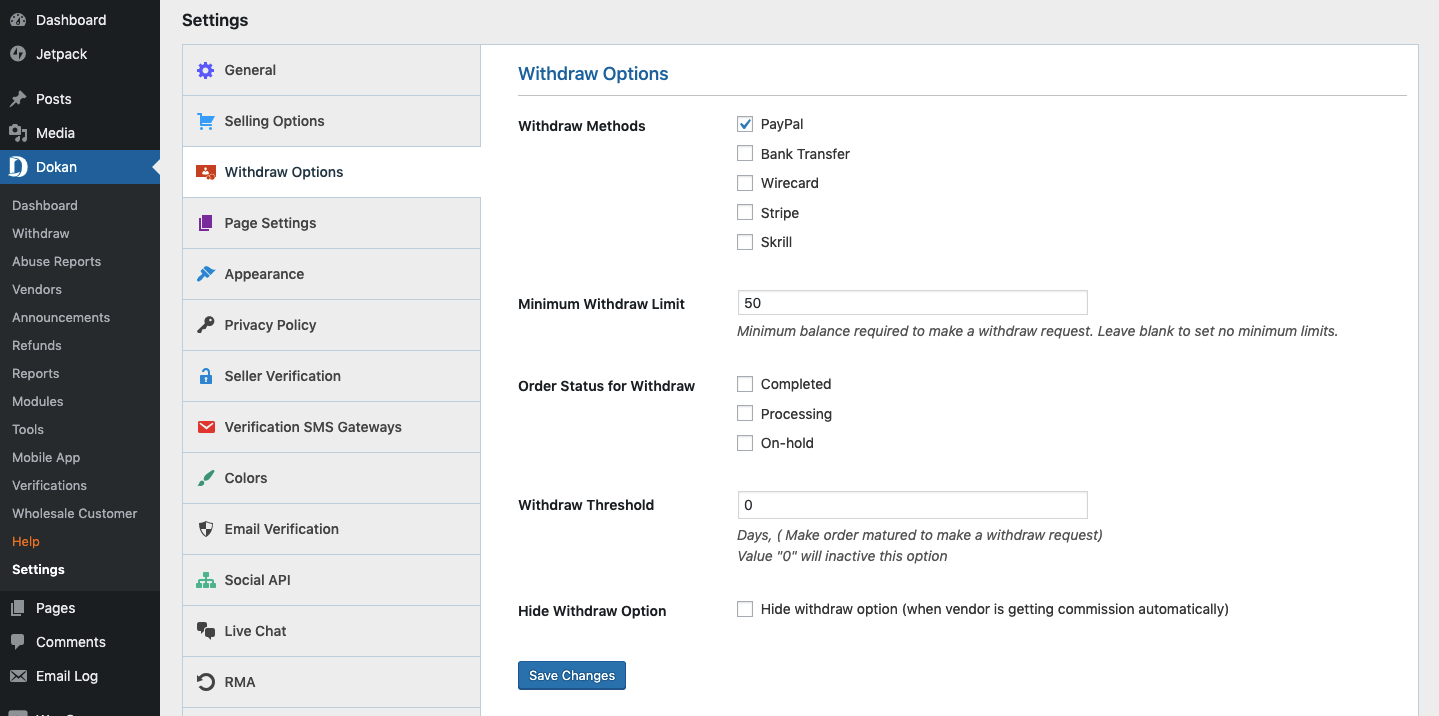The height and width of the screenshot is (716, 1439).
Task: Click the shopping cart icon for Selling Options
Action: [x=206, y=121]
